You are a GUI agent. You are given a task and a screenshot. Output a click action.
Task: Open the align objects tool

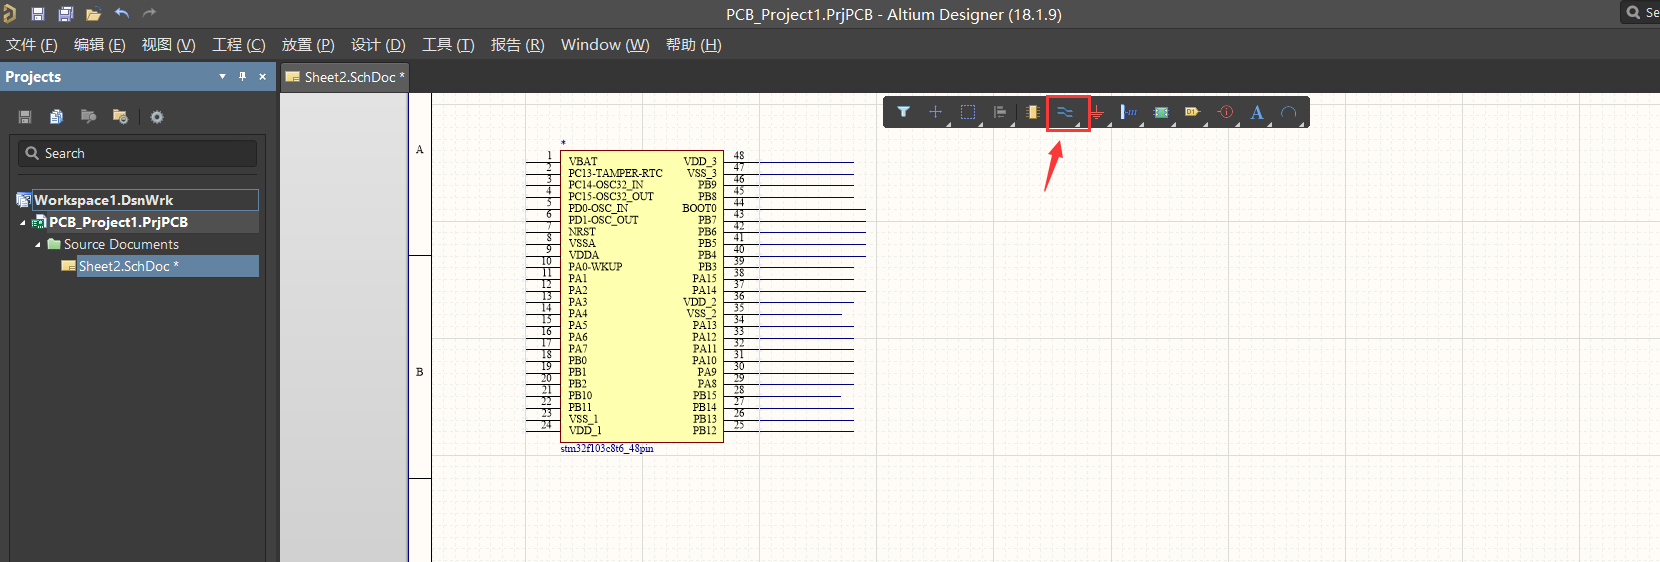(x=1000, y=112)
